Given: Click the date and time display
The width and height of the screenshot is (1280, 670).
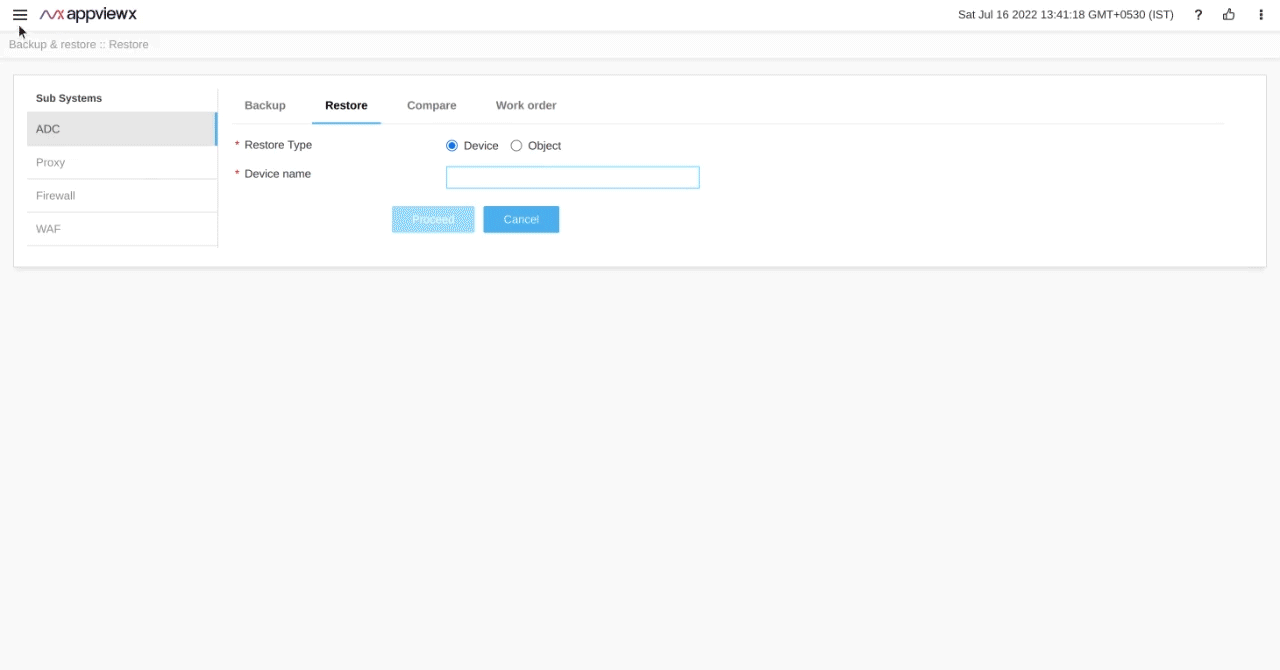Looking at the screenshot, I should click(x=1065, y=14).
